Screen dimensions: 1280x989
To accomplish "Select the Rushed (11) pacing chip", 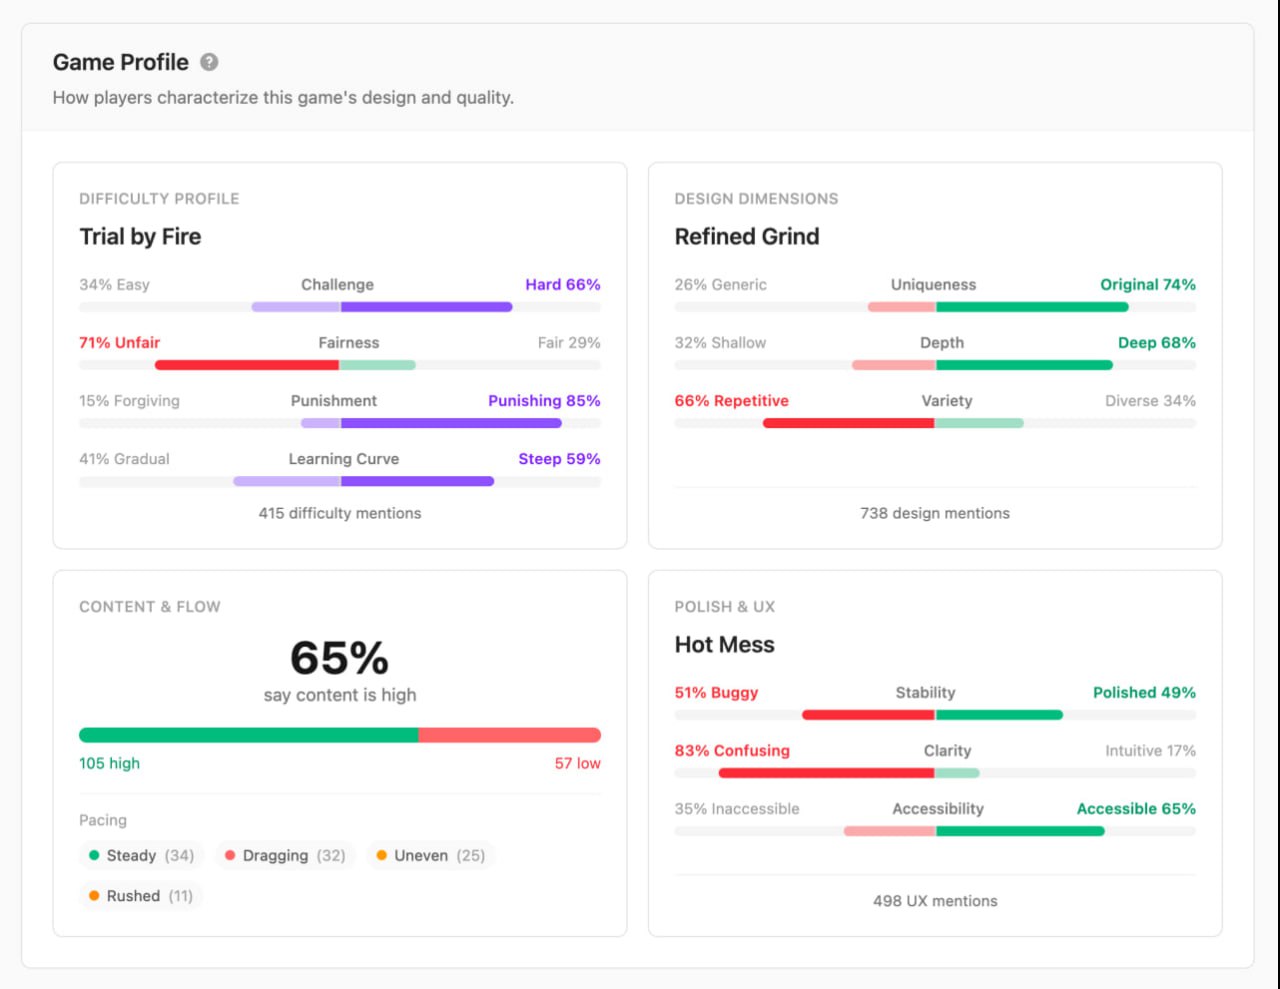I will [x=141, y=896].
